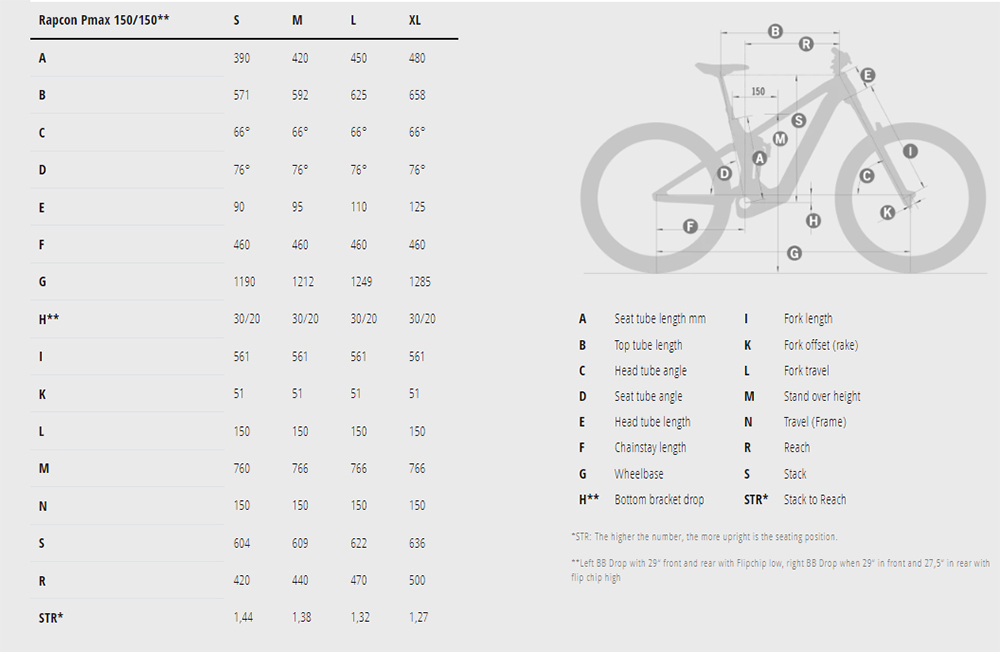The image size is (1000, 652).
Task: Click the H** row label in the table
Action: click(51, 319)
